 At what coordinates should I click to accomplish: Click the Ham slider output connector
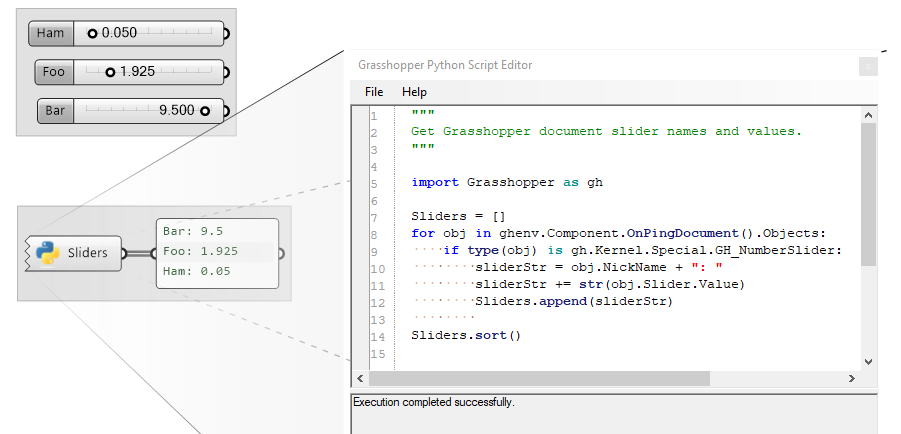coord(226,34)
